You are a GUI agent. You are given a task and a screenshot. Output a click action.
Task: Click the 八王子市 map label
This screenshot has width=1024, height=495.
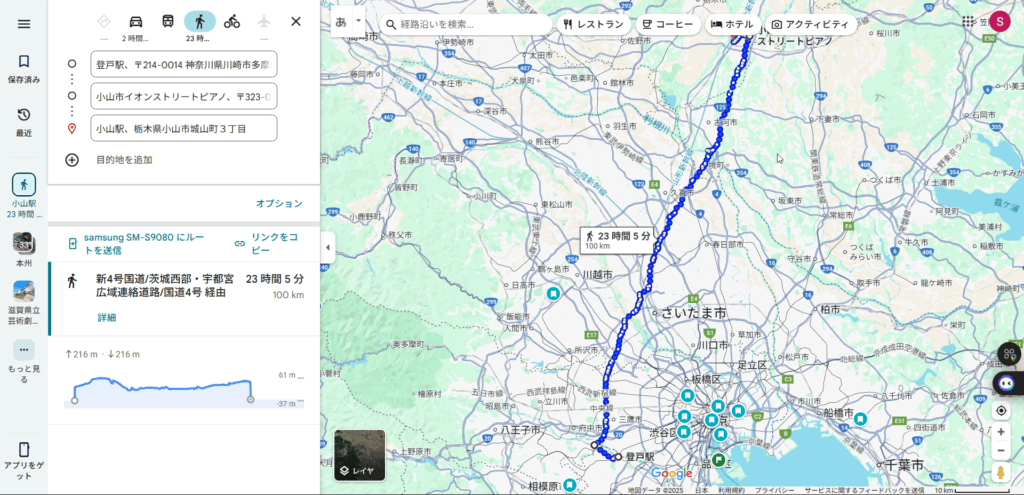pos(520,430)
